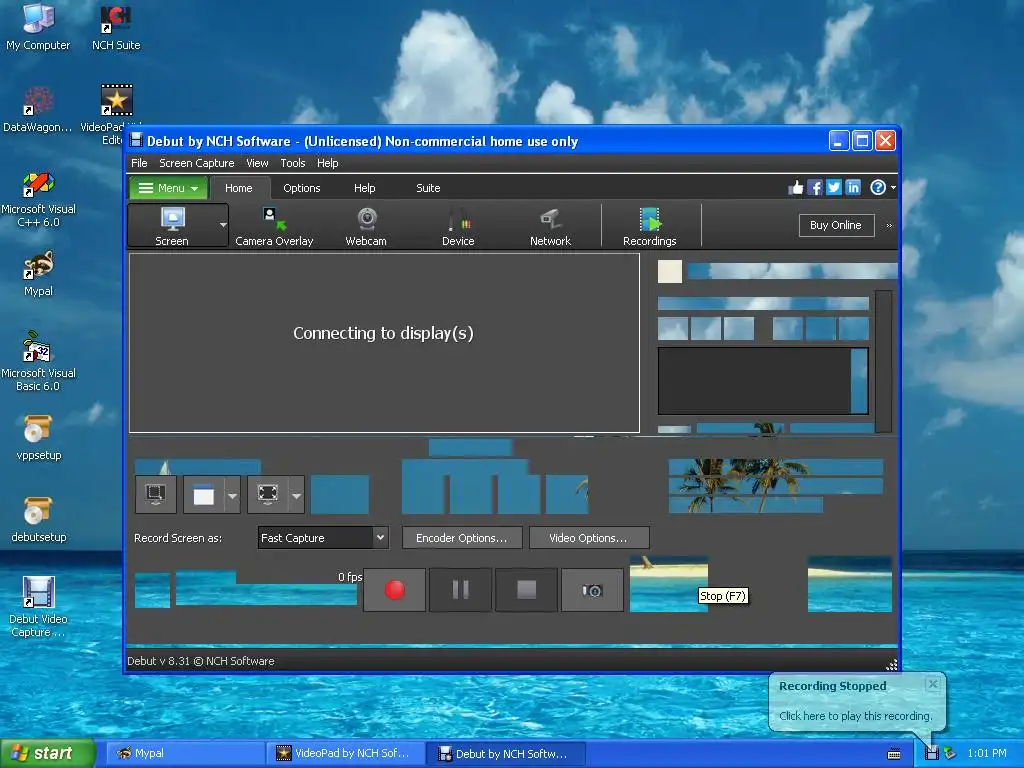The height and width of the screenshot is (768, 1024).
Task: Open region selection dropdown arrow
Action: pyautogui.click(x=296, y=495)
